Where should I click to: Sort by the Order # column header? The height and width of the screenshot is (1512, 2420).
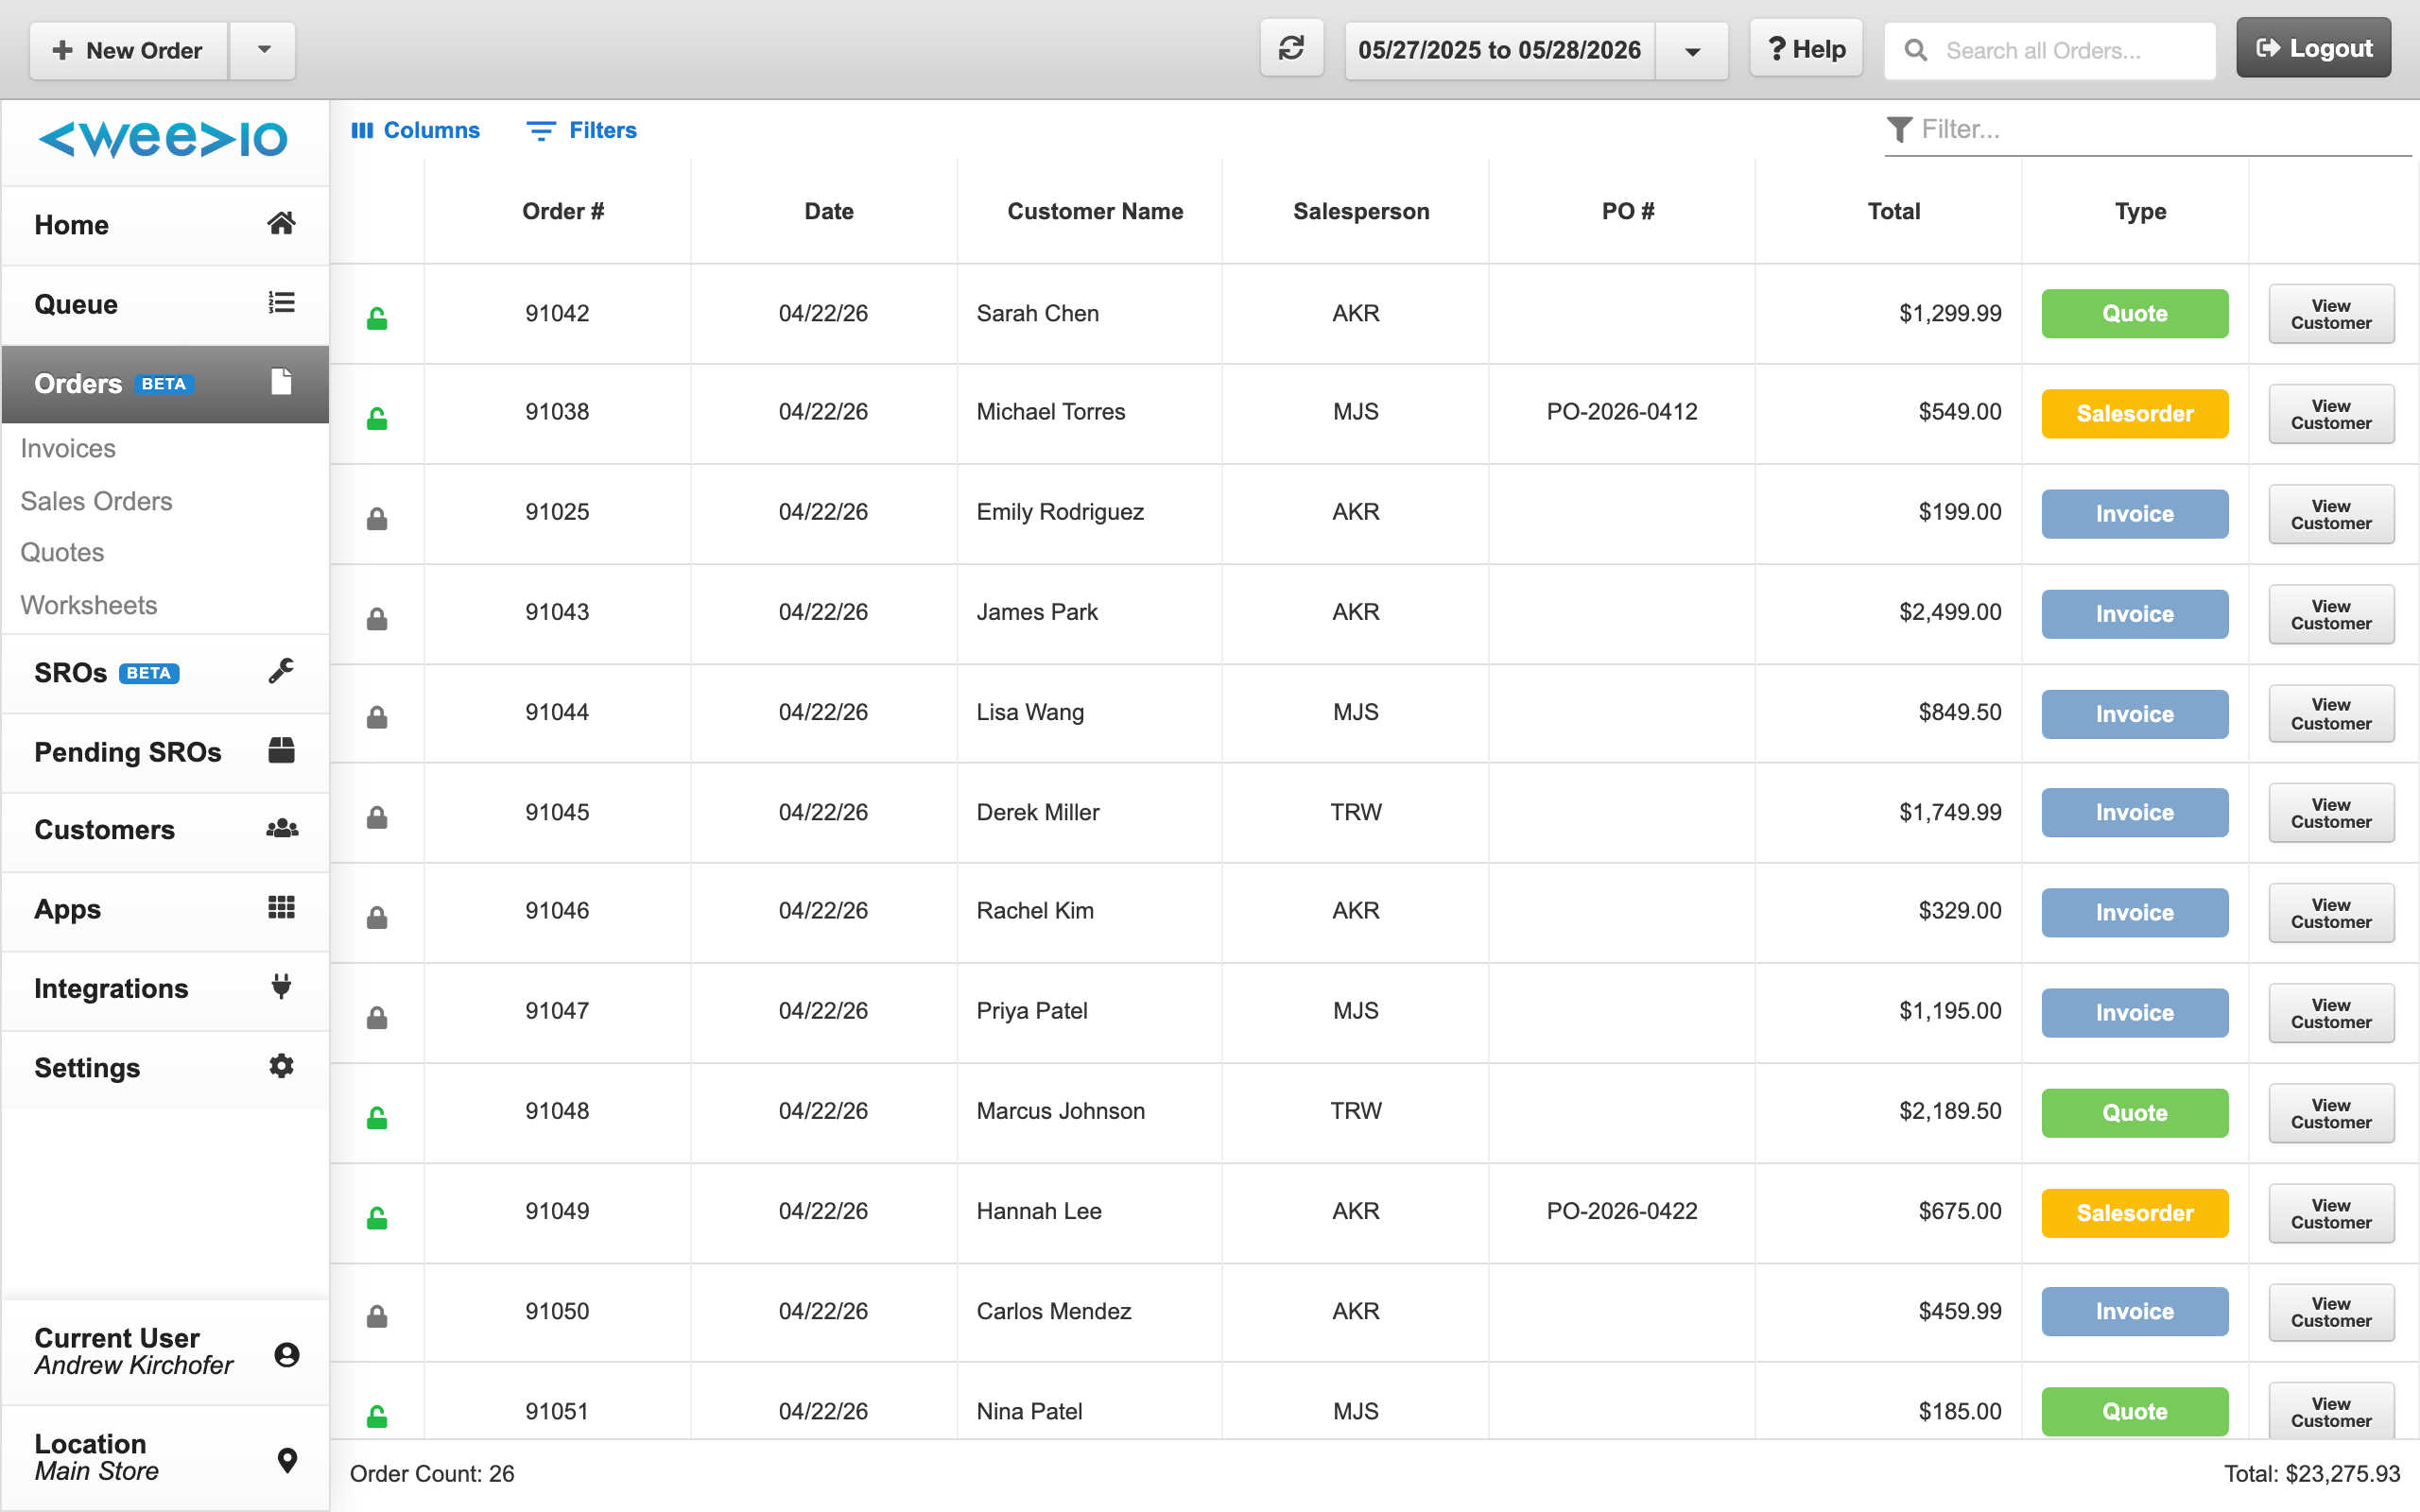pyautogui.click(x=563, y=211)
